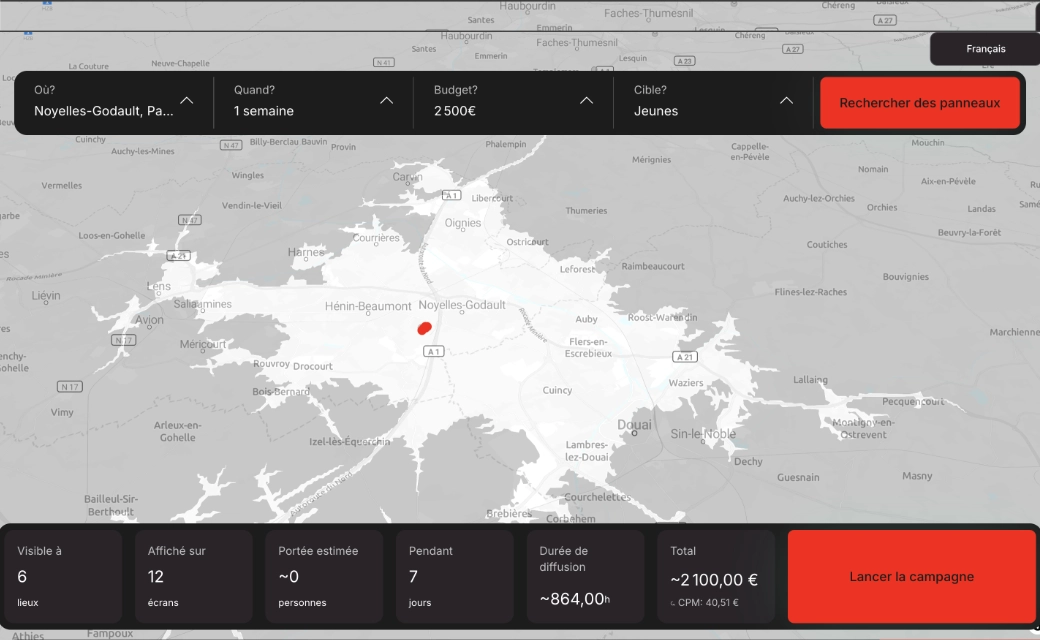Open the Cible? target audience chevron
The height and width of the screenshot is (640, 1040).
click(x=786, y=101)
